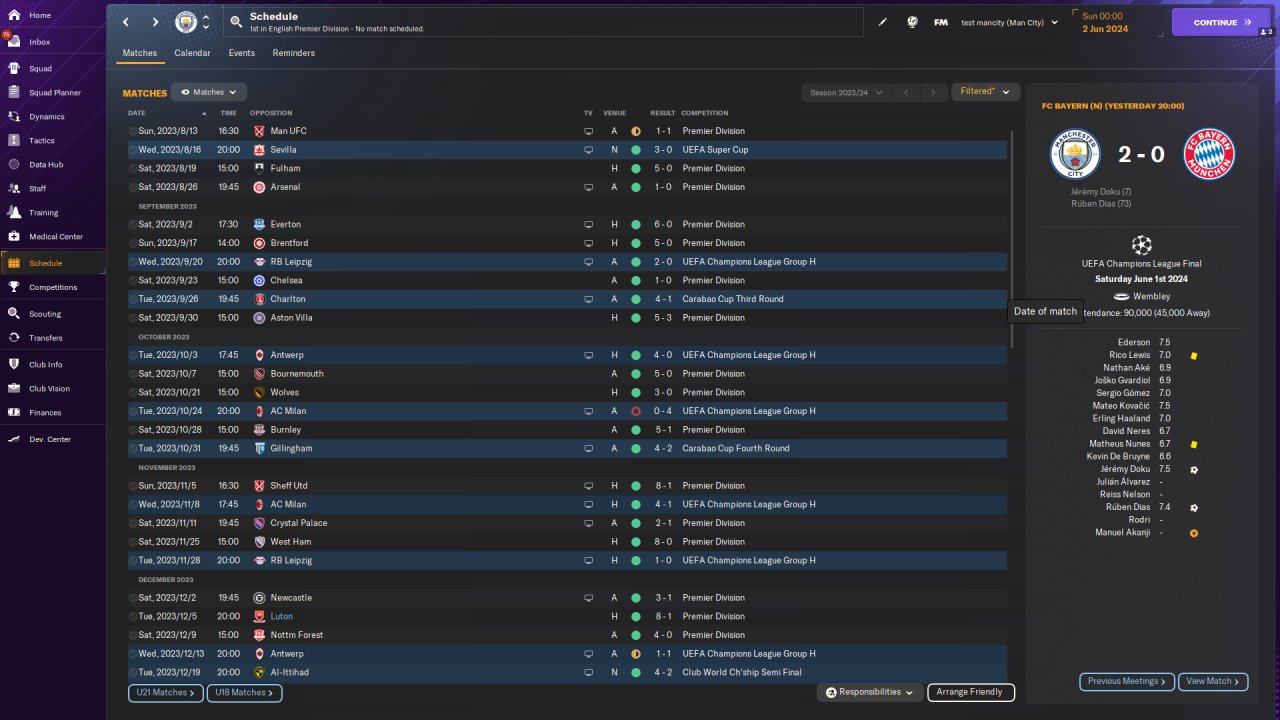
Task: Open the Scouting section
Action: click(x=45, y=314)
